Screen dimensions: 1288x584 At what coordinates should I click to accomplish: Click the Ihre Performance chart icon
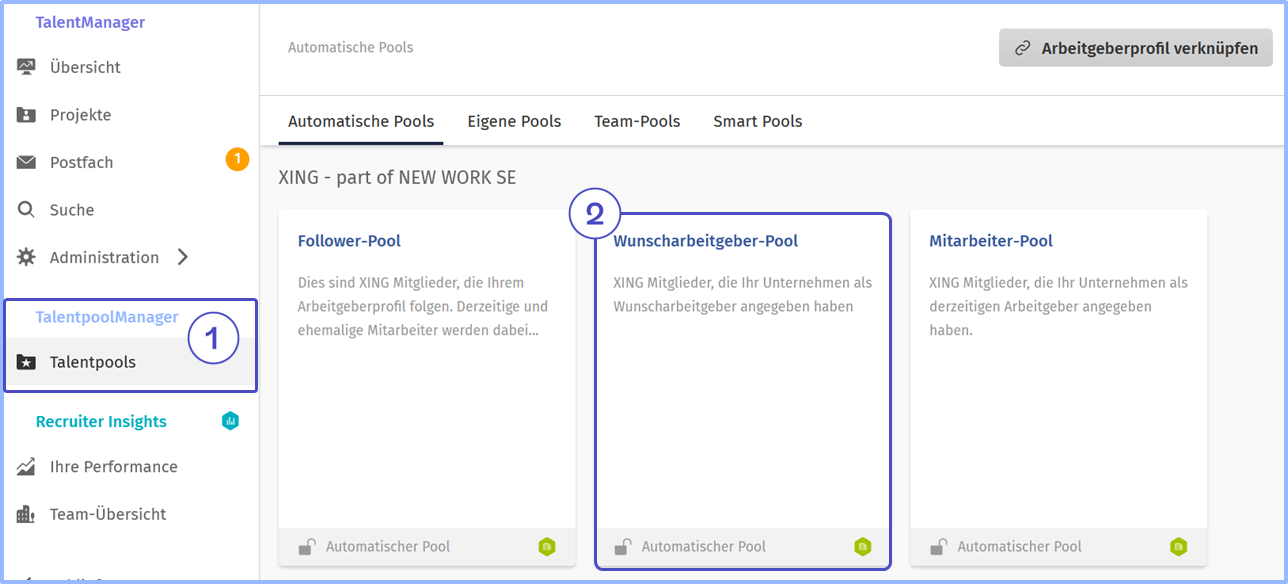pyautogui.click(x=26, y=467)
